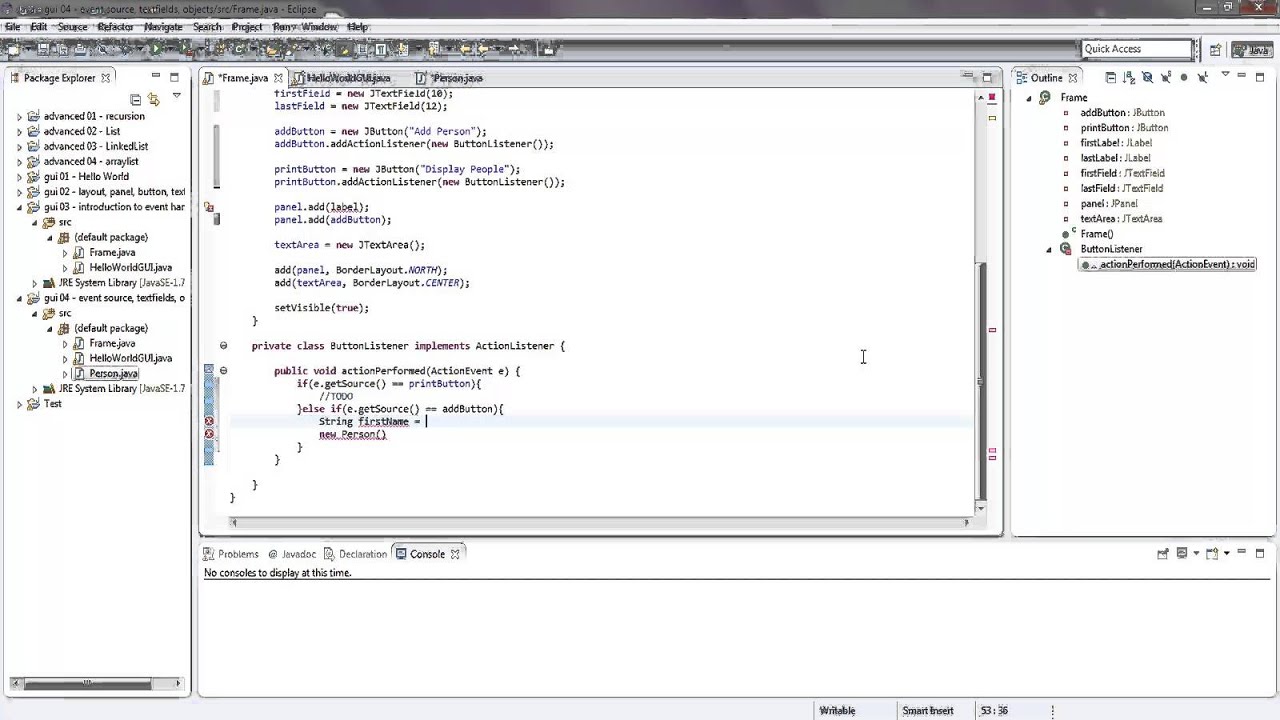Click the Toggle Mark Occurrences highlighter icon
This screenshot has width=1280, height=720.
[x=343, y=48]
